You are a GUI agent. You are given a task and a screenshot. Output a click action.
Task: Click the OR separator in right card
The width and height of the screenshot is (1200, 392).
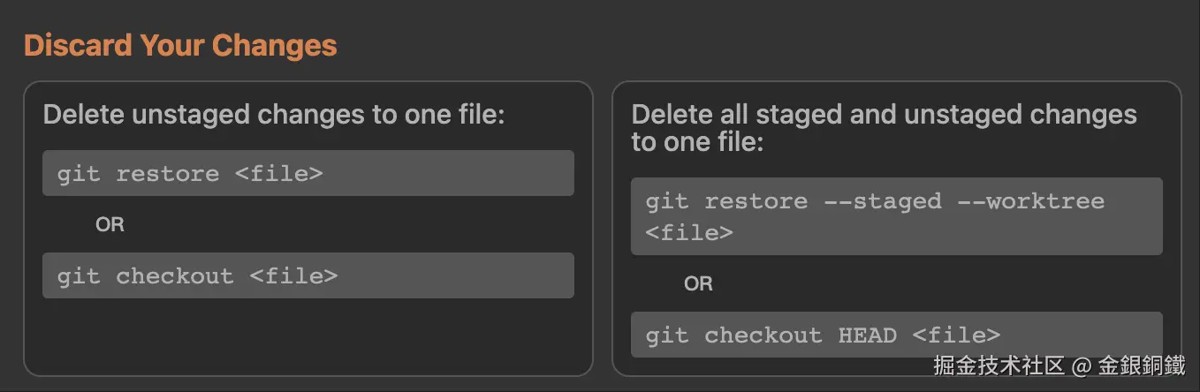[x=698, y=284]
